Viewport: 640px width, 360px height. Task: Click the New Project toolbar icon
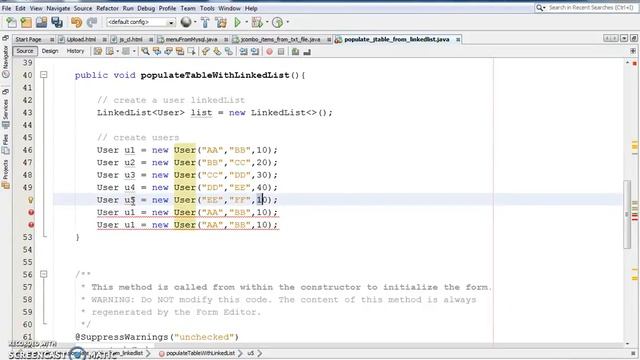(27, 22)
